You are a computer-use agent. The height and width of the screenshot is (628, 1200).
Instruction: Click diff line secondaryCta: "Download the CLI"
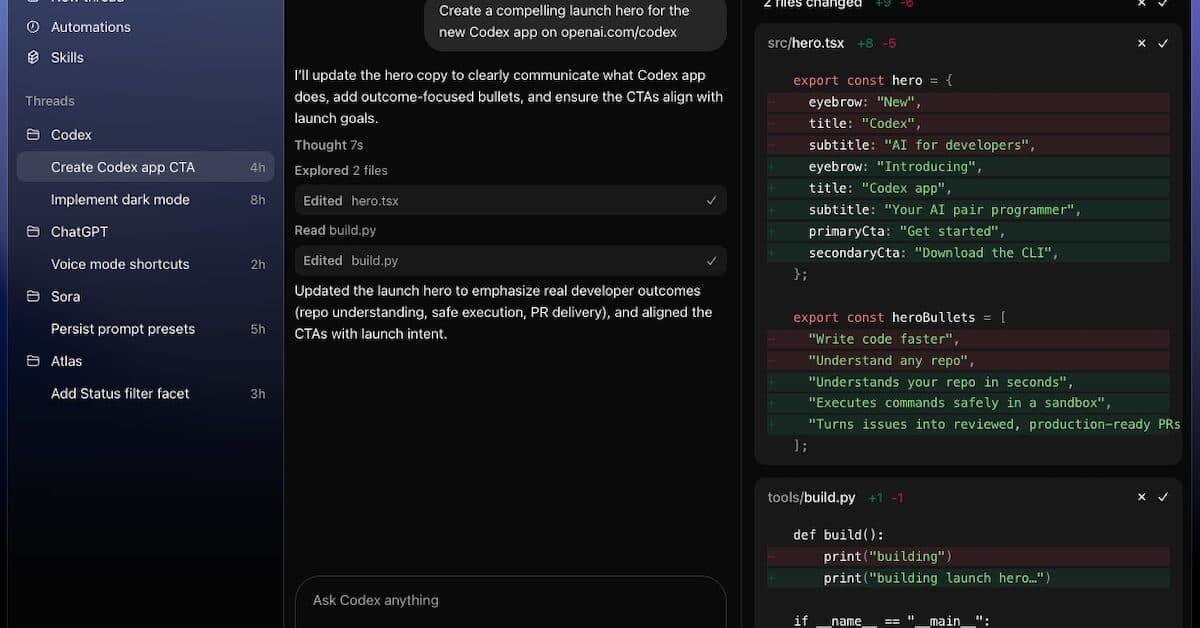click(x=968, y=253)
